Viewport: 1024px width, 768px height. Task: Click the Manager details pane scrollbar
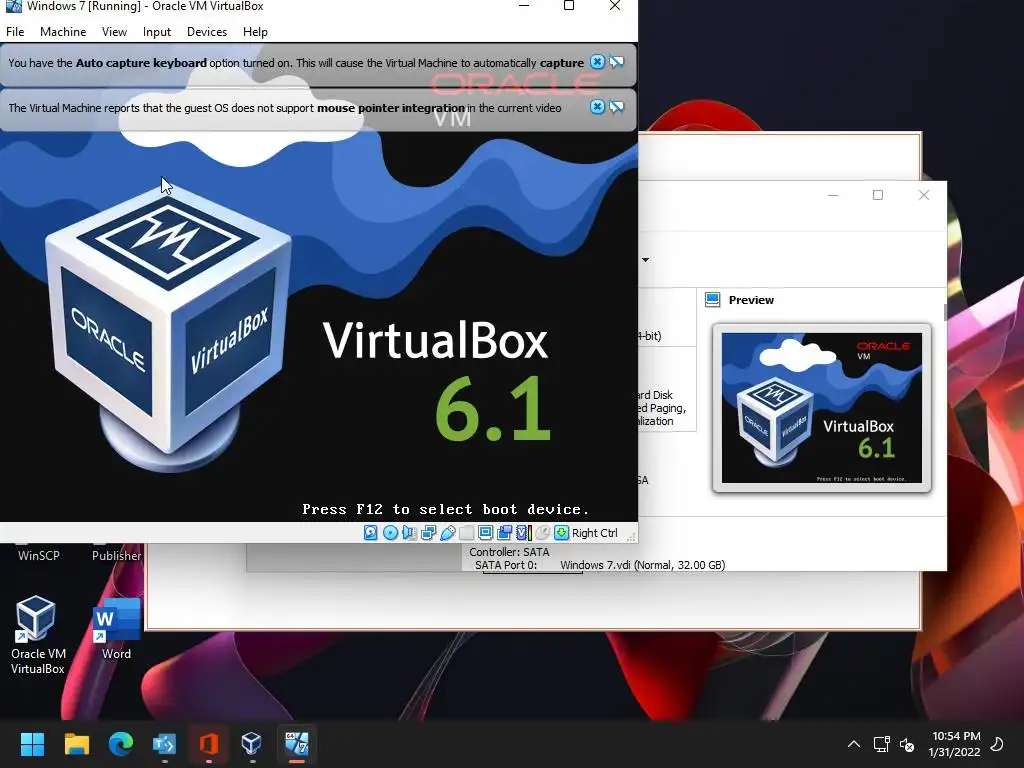[x=945, y=312]
